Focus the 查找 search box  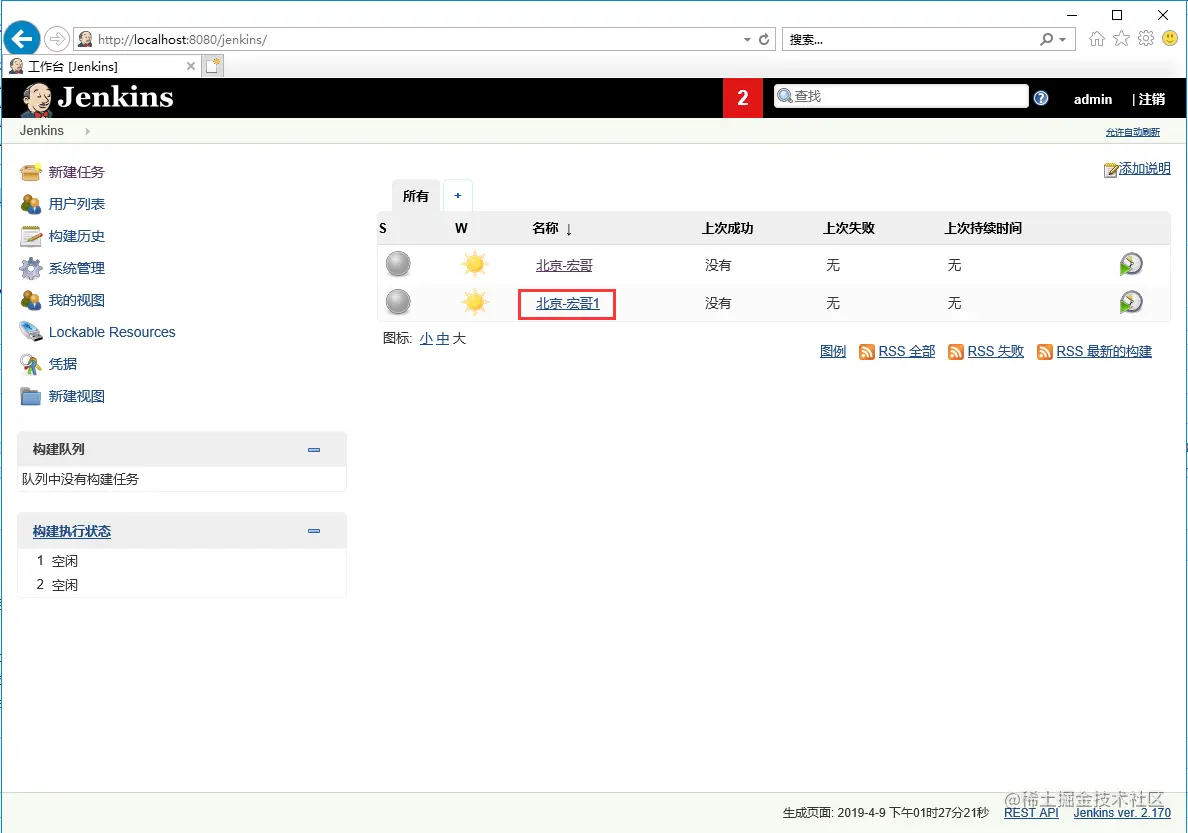901,96
